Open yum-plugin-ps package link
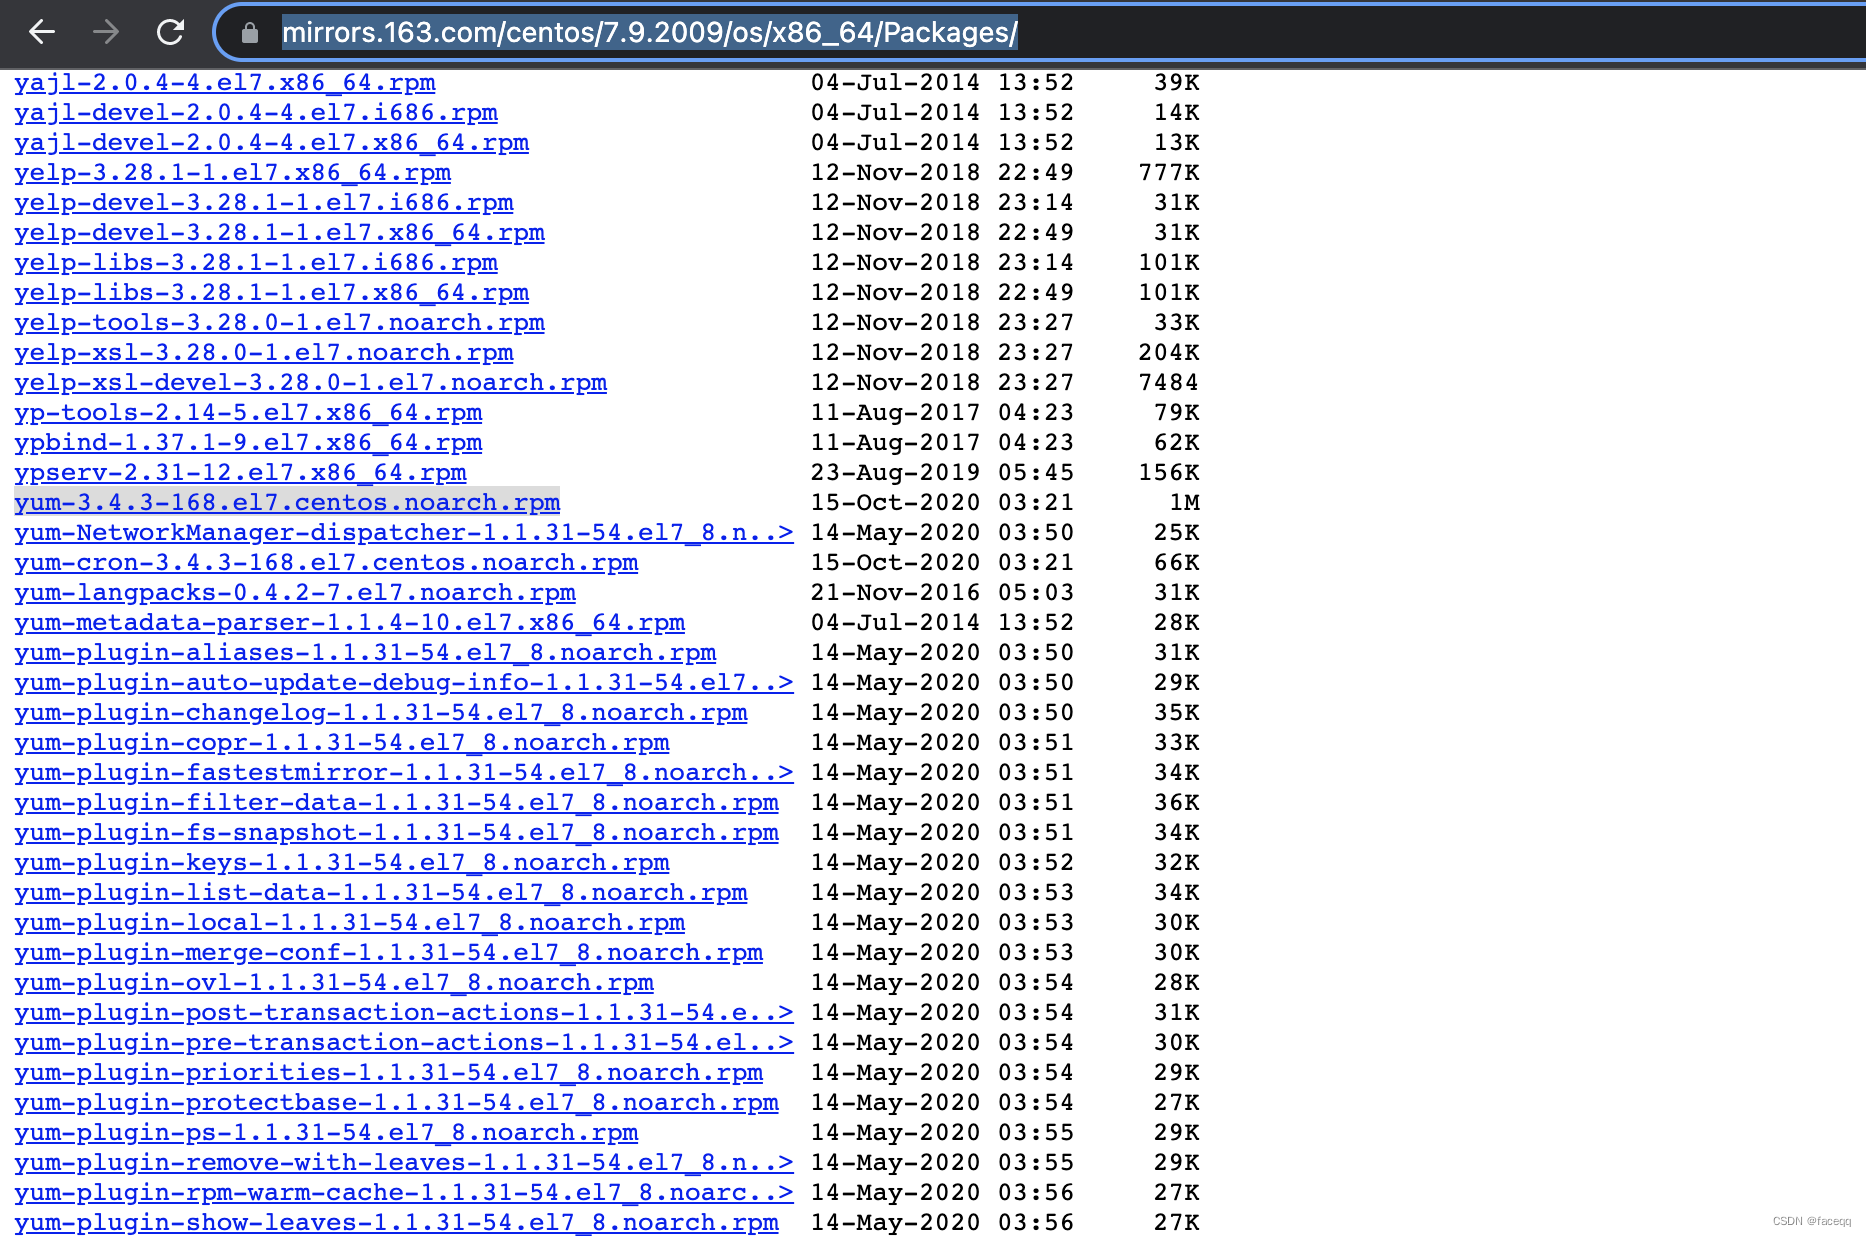The height and width of the screenshot is (1236, 1866). coord(326,1133)
